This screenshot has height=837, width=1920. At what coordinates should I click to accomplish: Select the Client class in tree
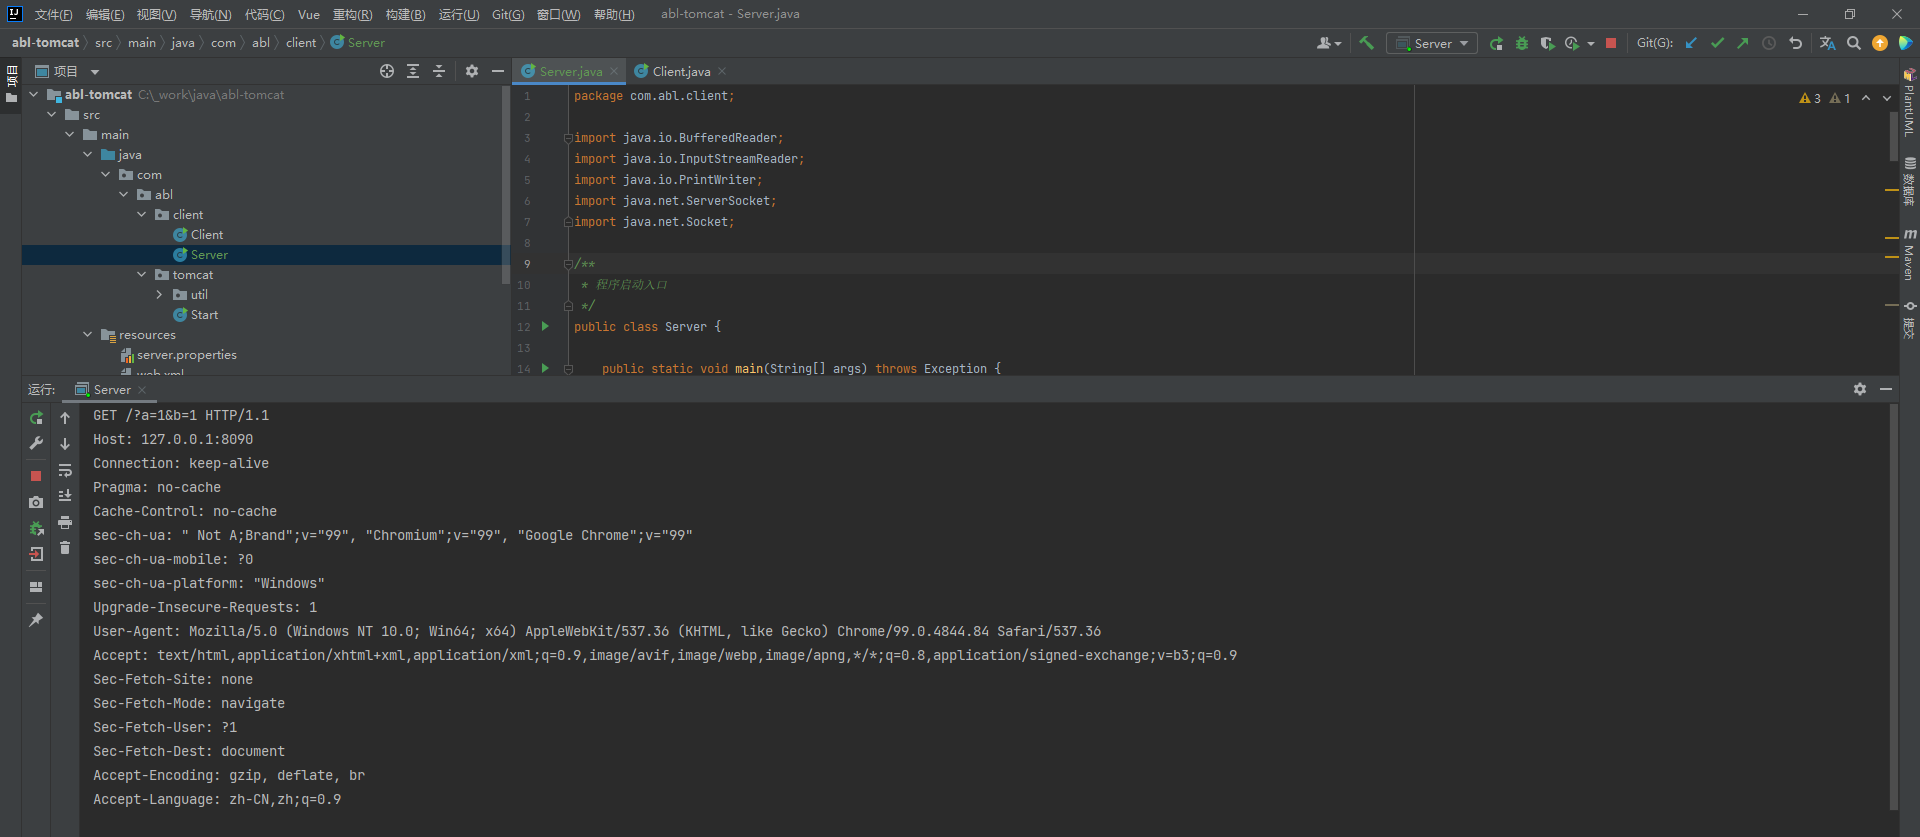tap(207, 234)
